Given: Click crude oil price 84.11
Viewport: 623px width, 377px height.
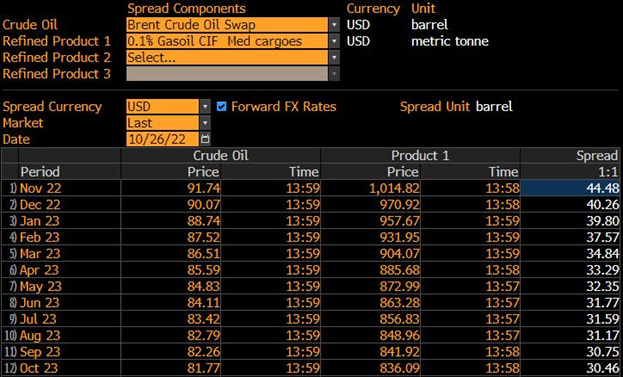Looking at the screenshot, I should coord(203,302).
